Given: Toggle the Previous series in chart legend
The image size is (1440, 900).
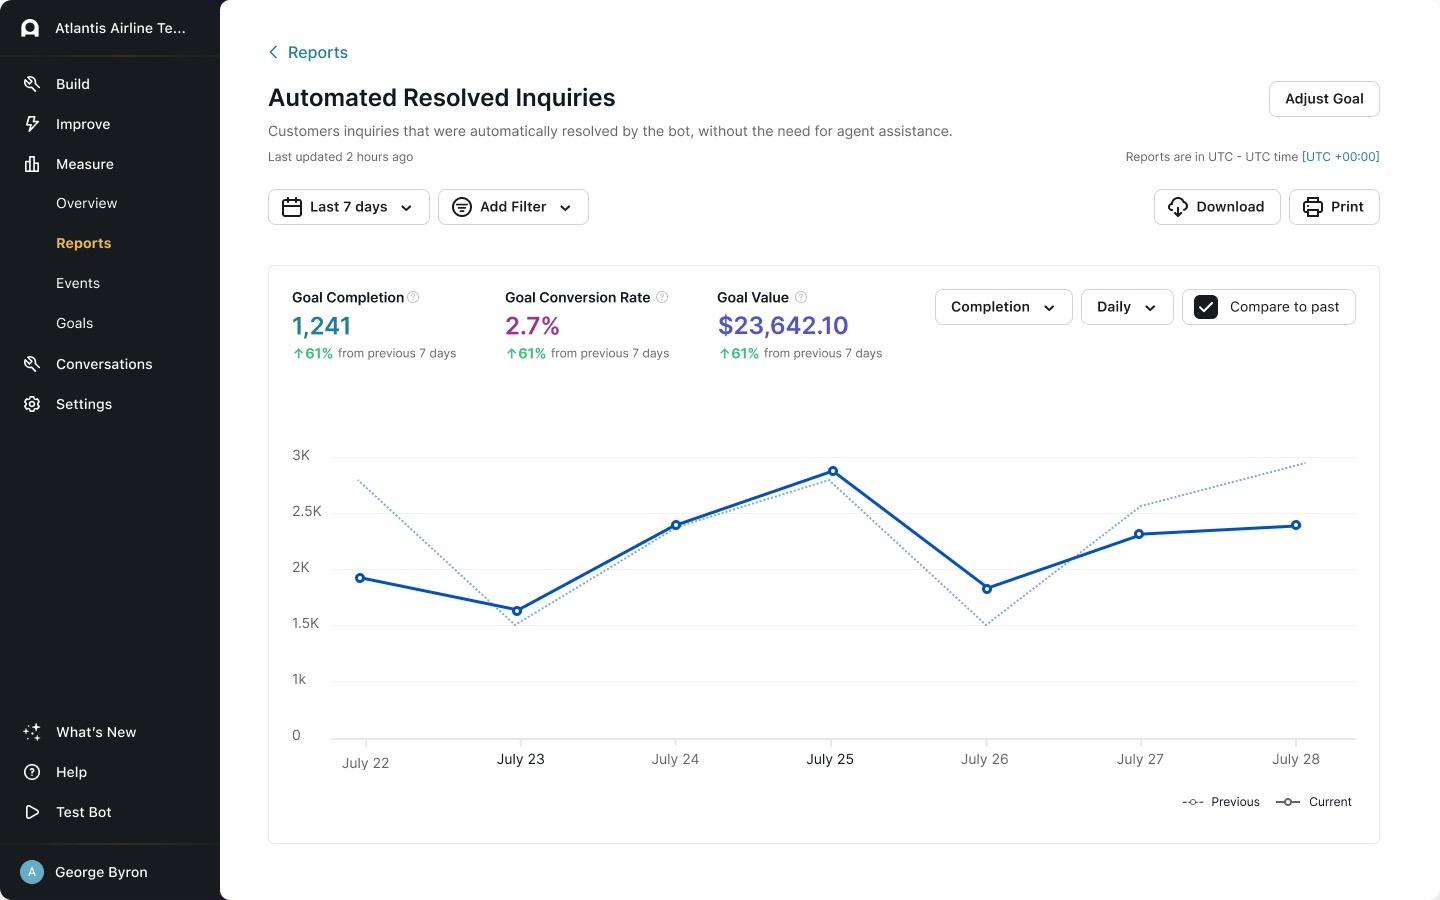Looking at the screenshot, I should (x=1221, y=802).
